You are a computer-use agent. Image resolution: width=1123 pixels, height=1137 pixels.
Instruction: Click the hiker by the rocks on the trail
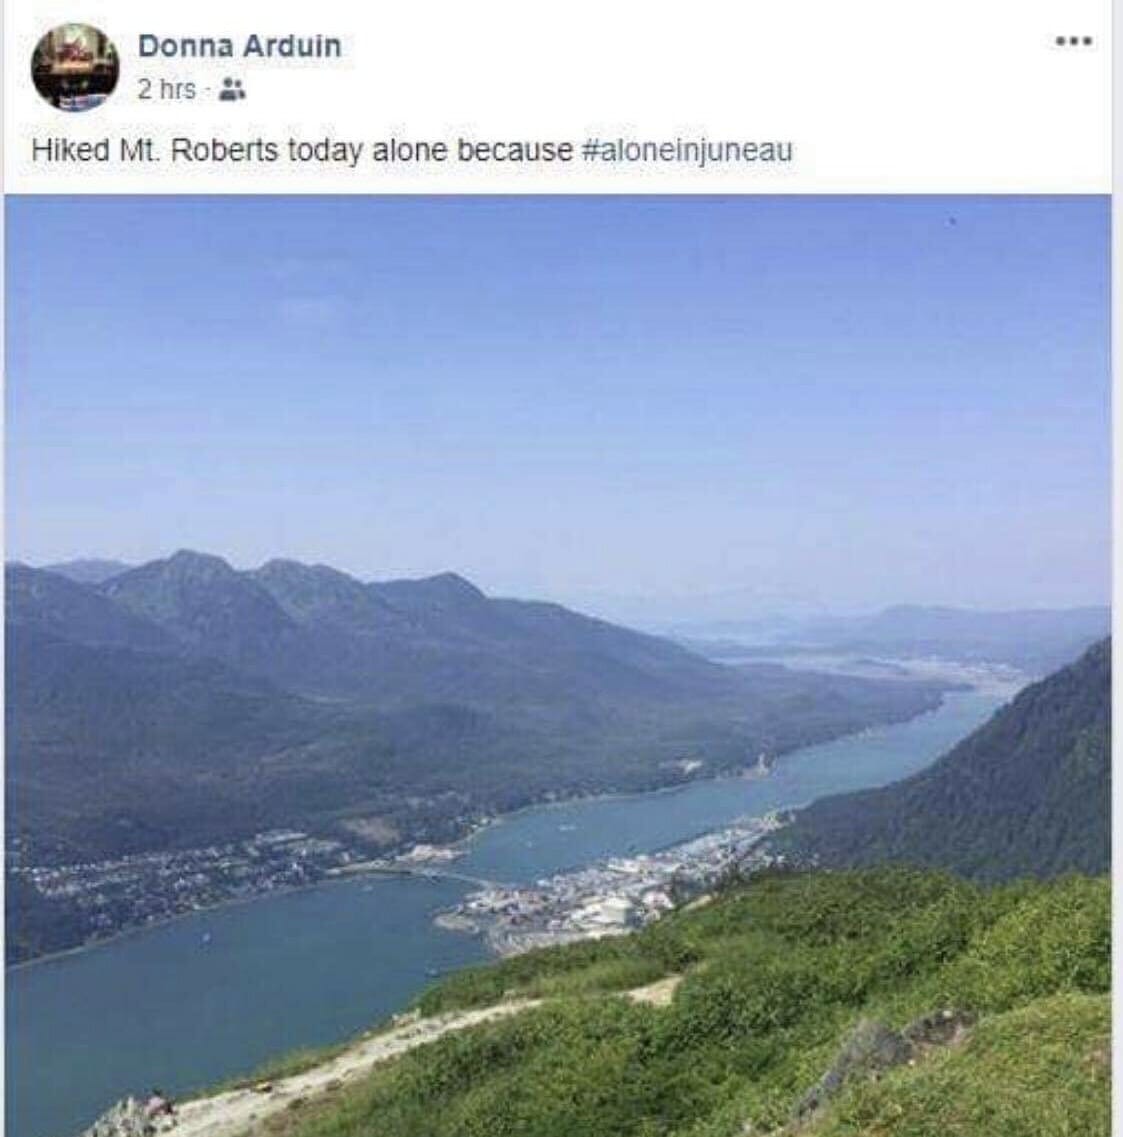tap(158, 1106)
